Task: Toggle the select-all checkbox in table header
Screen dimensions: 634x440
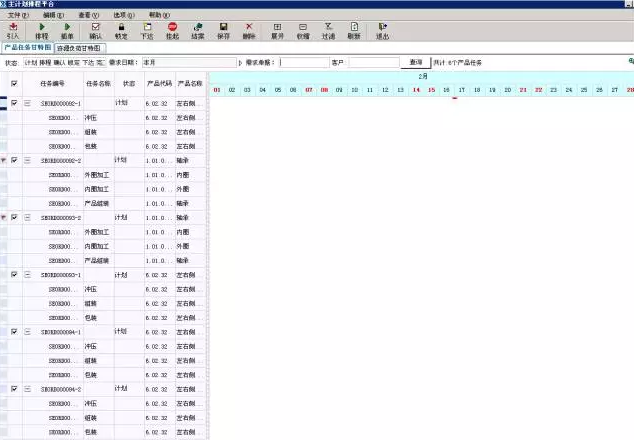Action: point(14,83)
